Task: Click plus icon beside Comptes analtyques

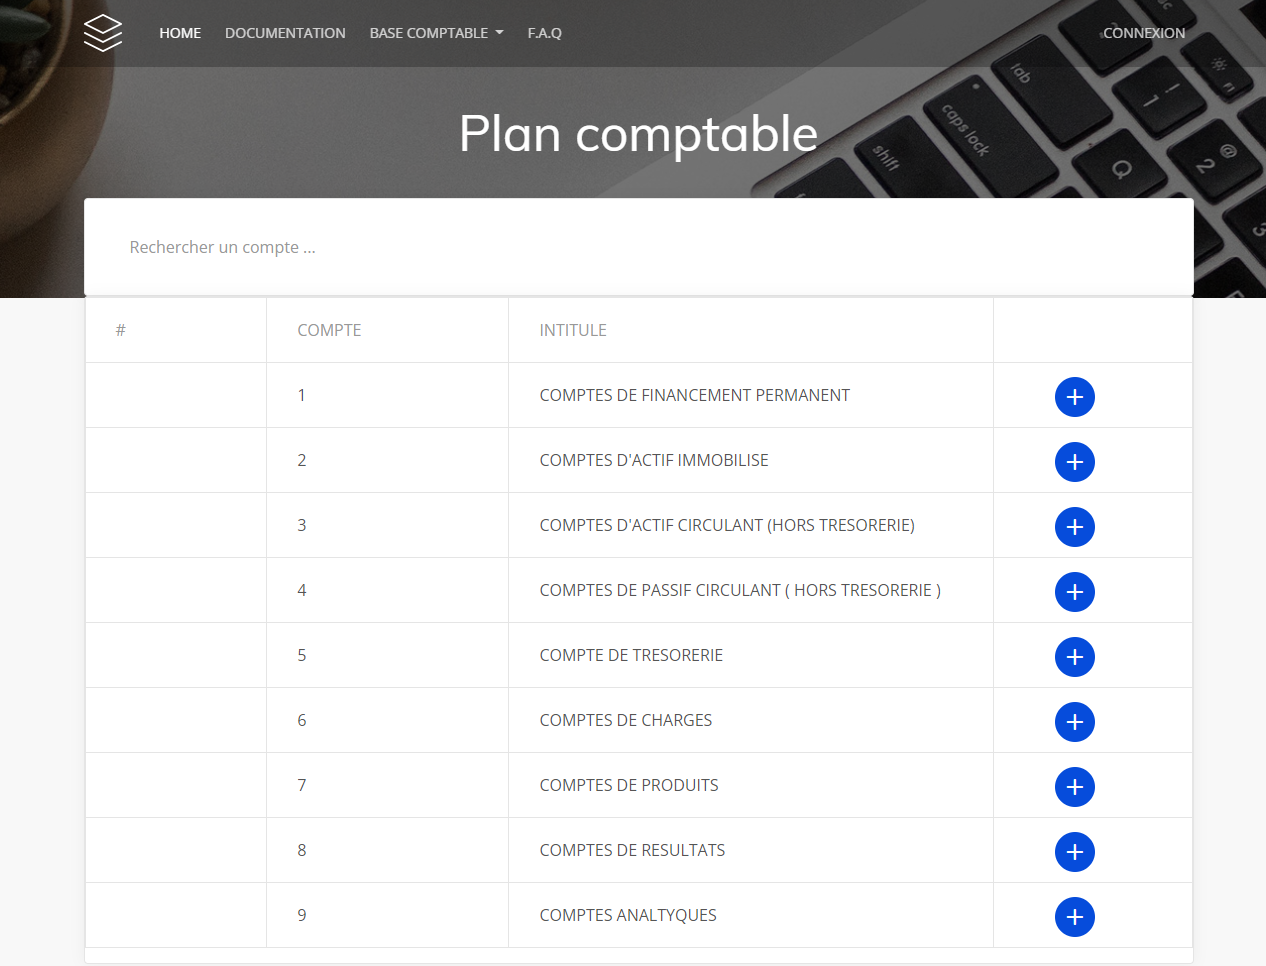Action: coord(1074,917)
